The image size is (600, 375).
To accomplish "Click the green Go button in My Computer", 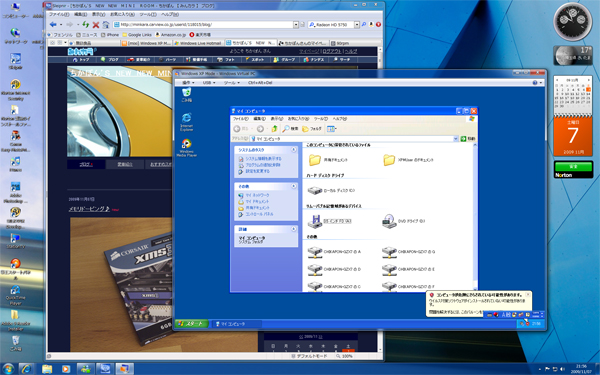I will (x=468, y=139).
